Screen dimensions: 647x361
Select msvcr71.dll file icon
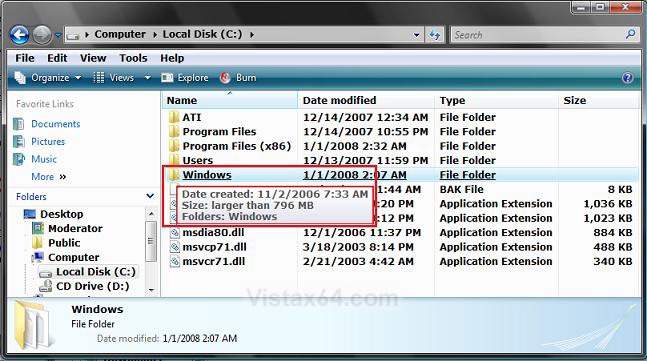click(x=175, y=262)
